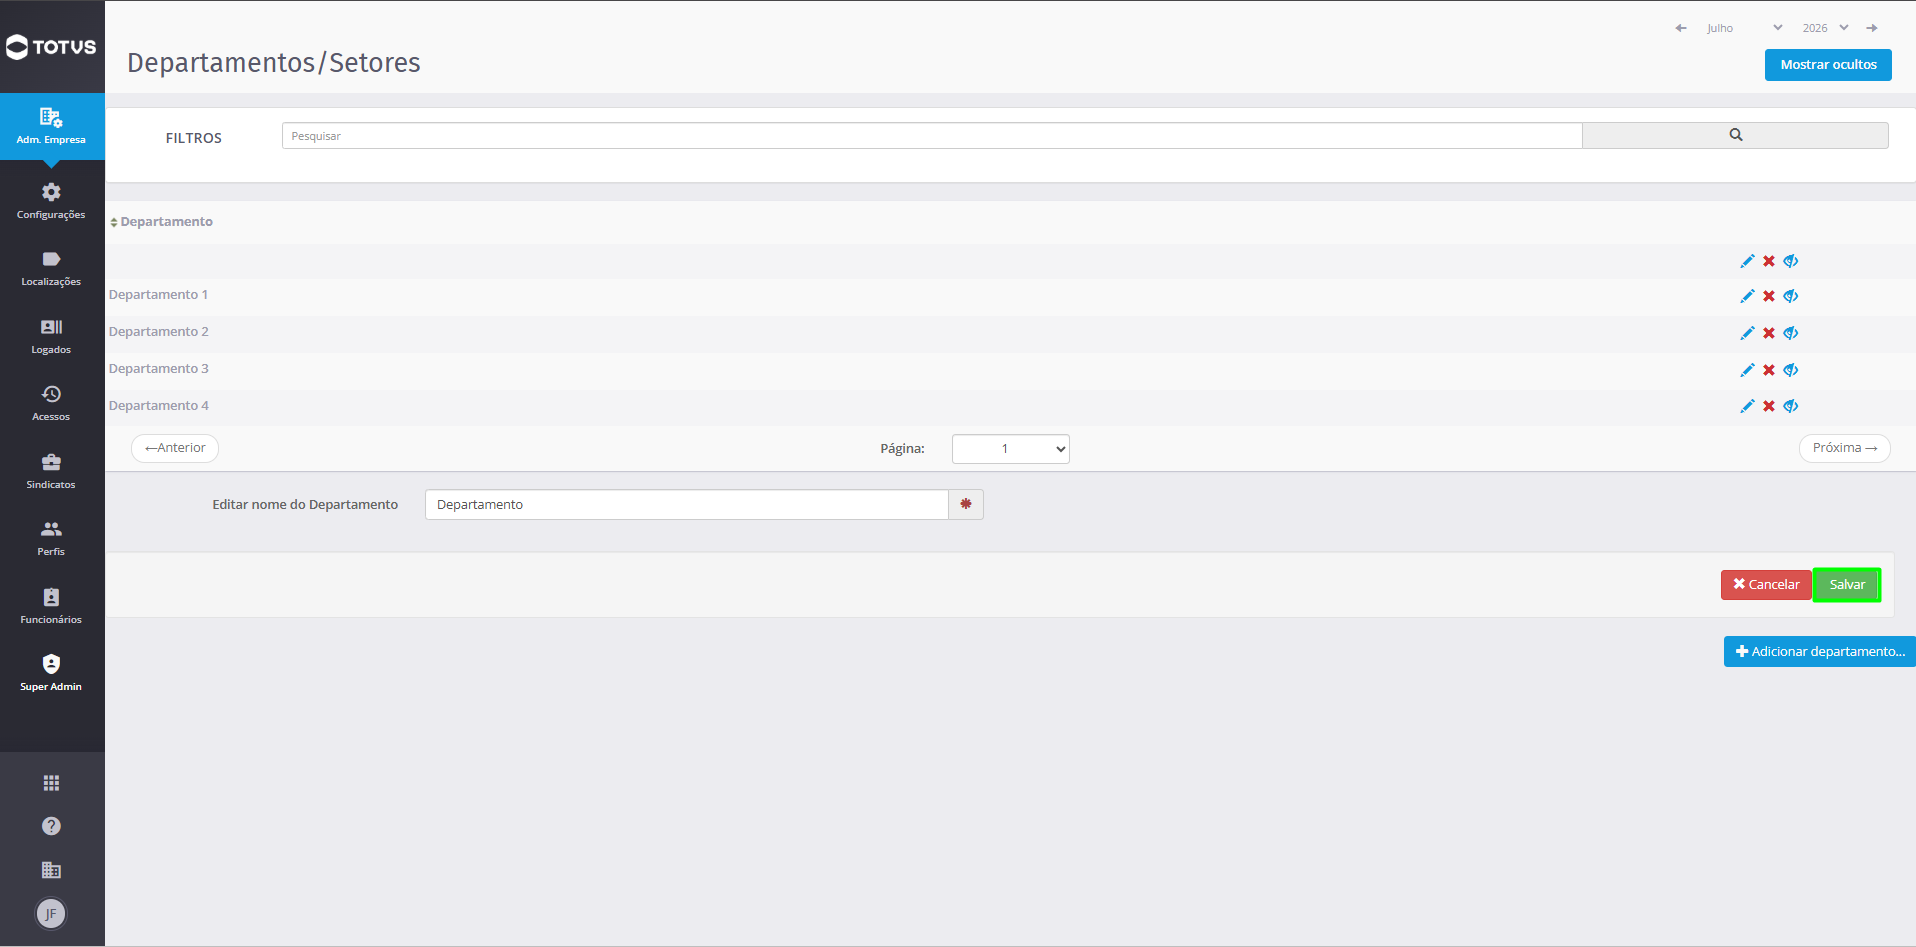The image size is (1916, 947).
Task: Open Sindicatos in the sidebar
Action: (51, 471)
